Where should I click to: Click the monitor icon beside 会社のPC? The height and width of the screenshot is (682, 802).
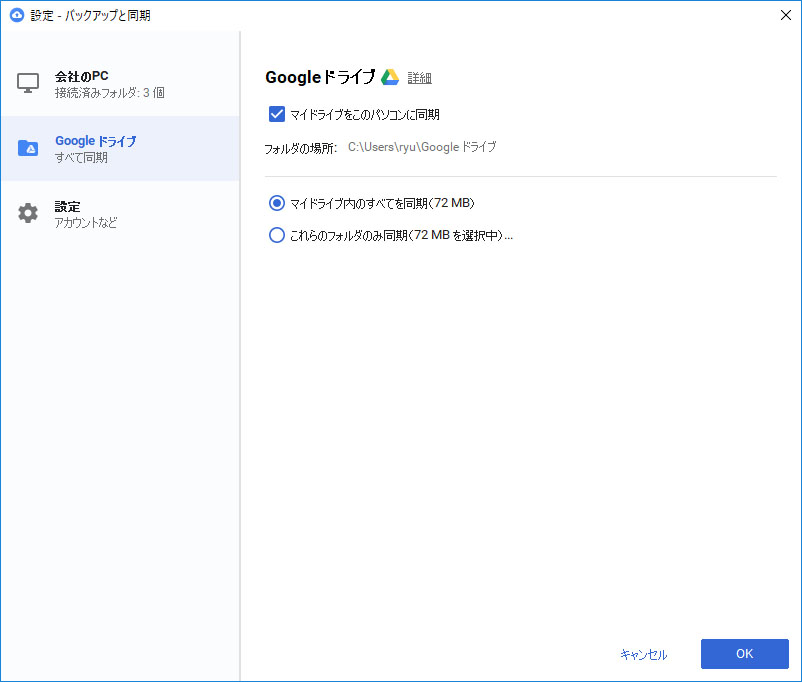coord(28,82)
